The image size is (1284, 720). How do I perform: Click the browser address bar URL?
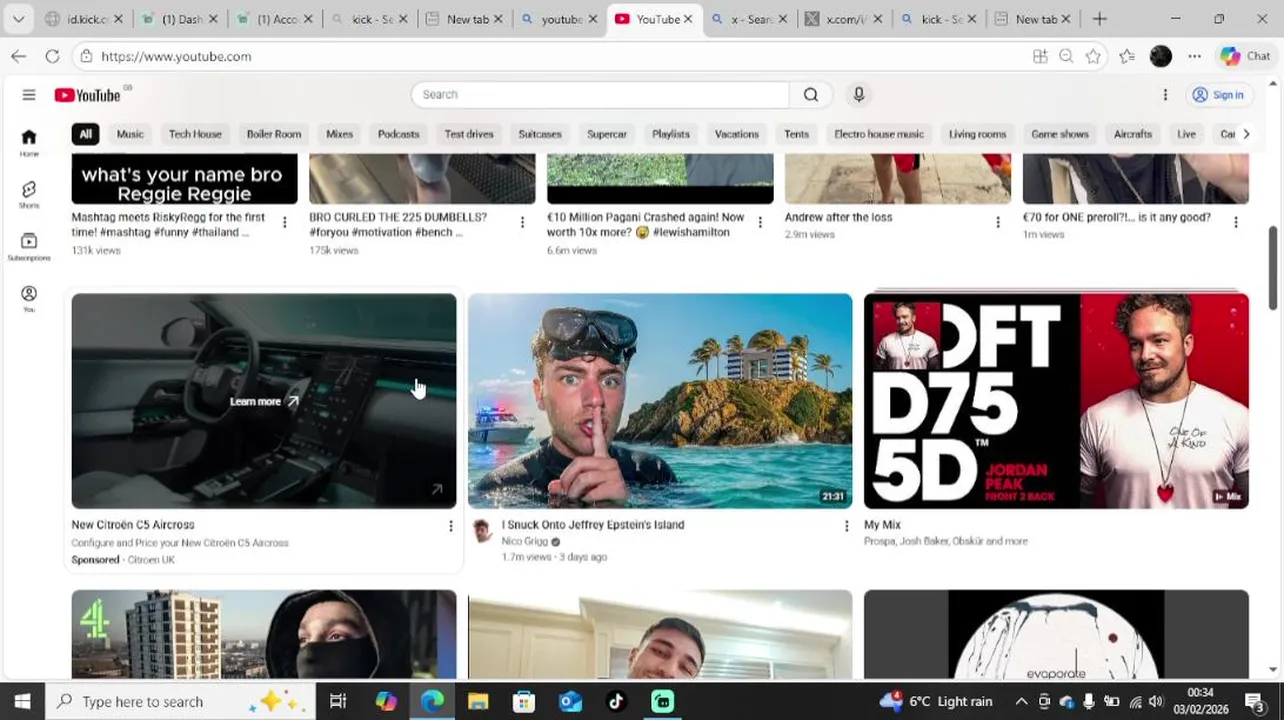pos(176,57)
